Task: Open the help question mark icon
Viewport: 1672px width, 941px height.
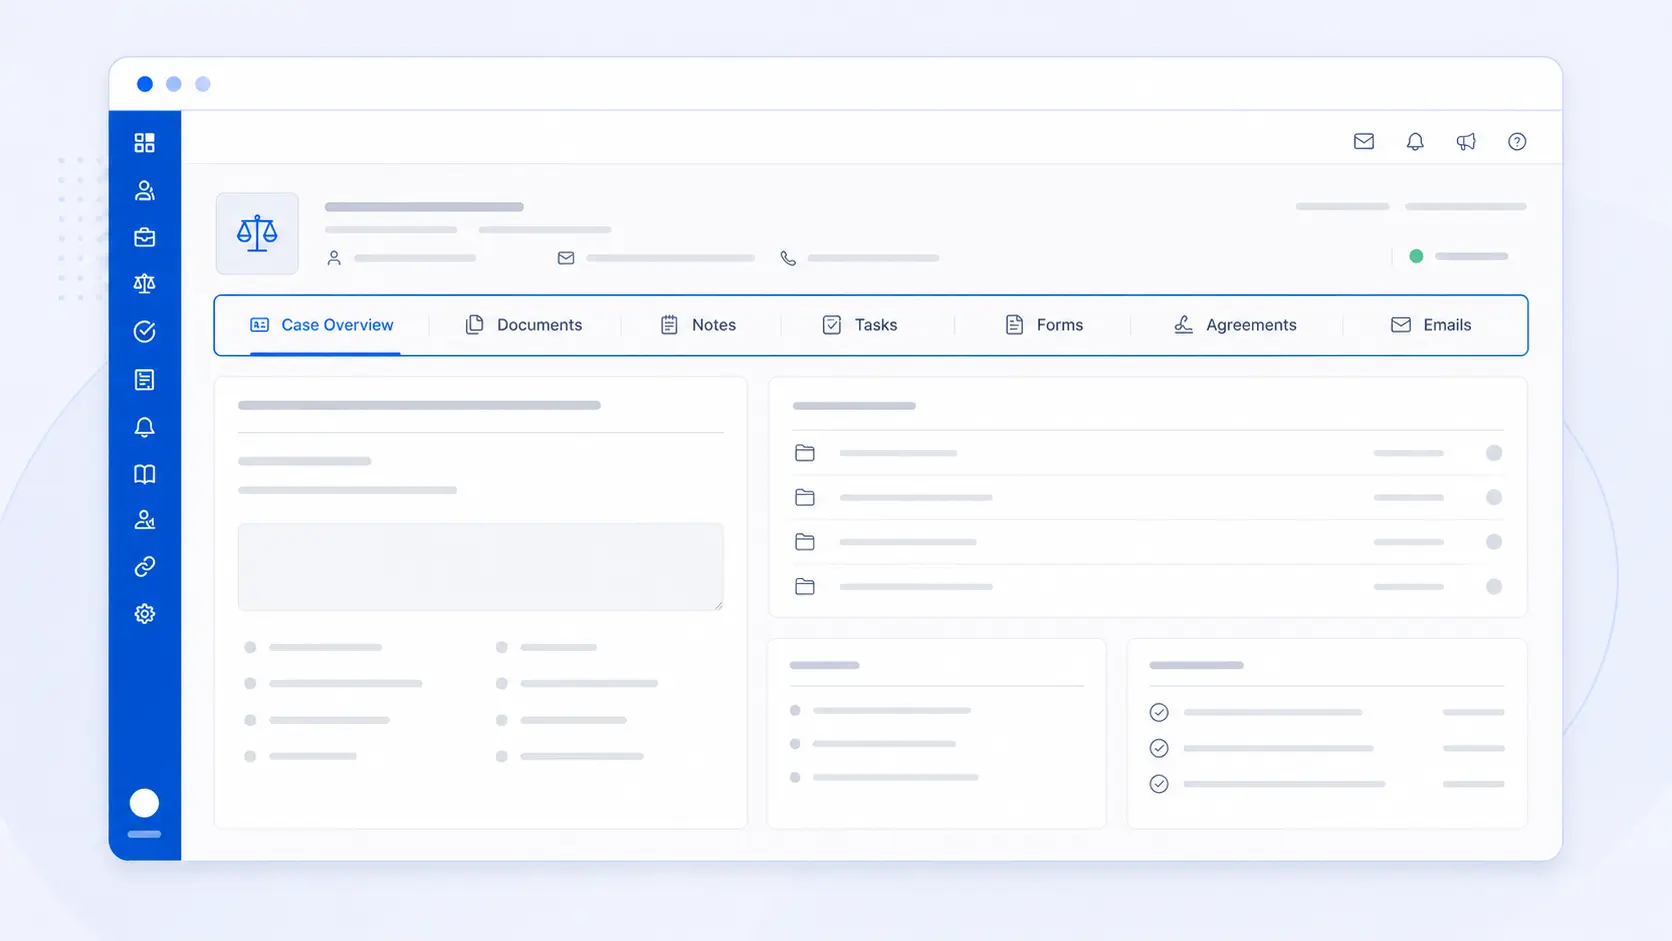Action: point(1517,142)
